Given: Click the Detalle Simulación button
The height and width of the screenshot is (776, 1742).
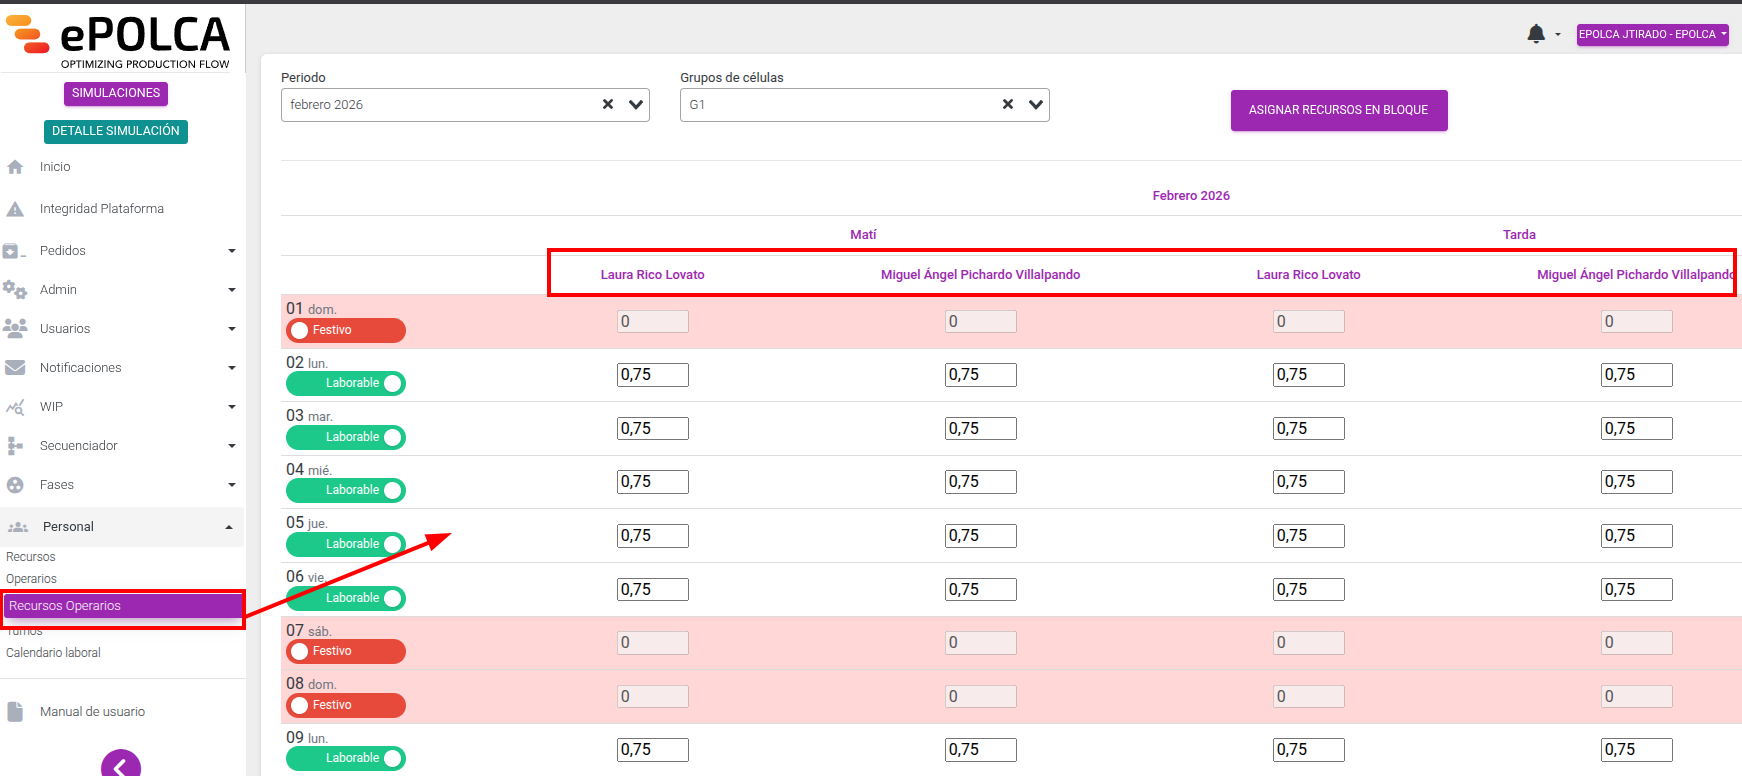Looking at the screenshot, I should coord(116,131).
